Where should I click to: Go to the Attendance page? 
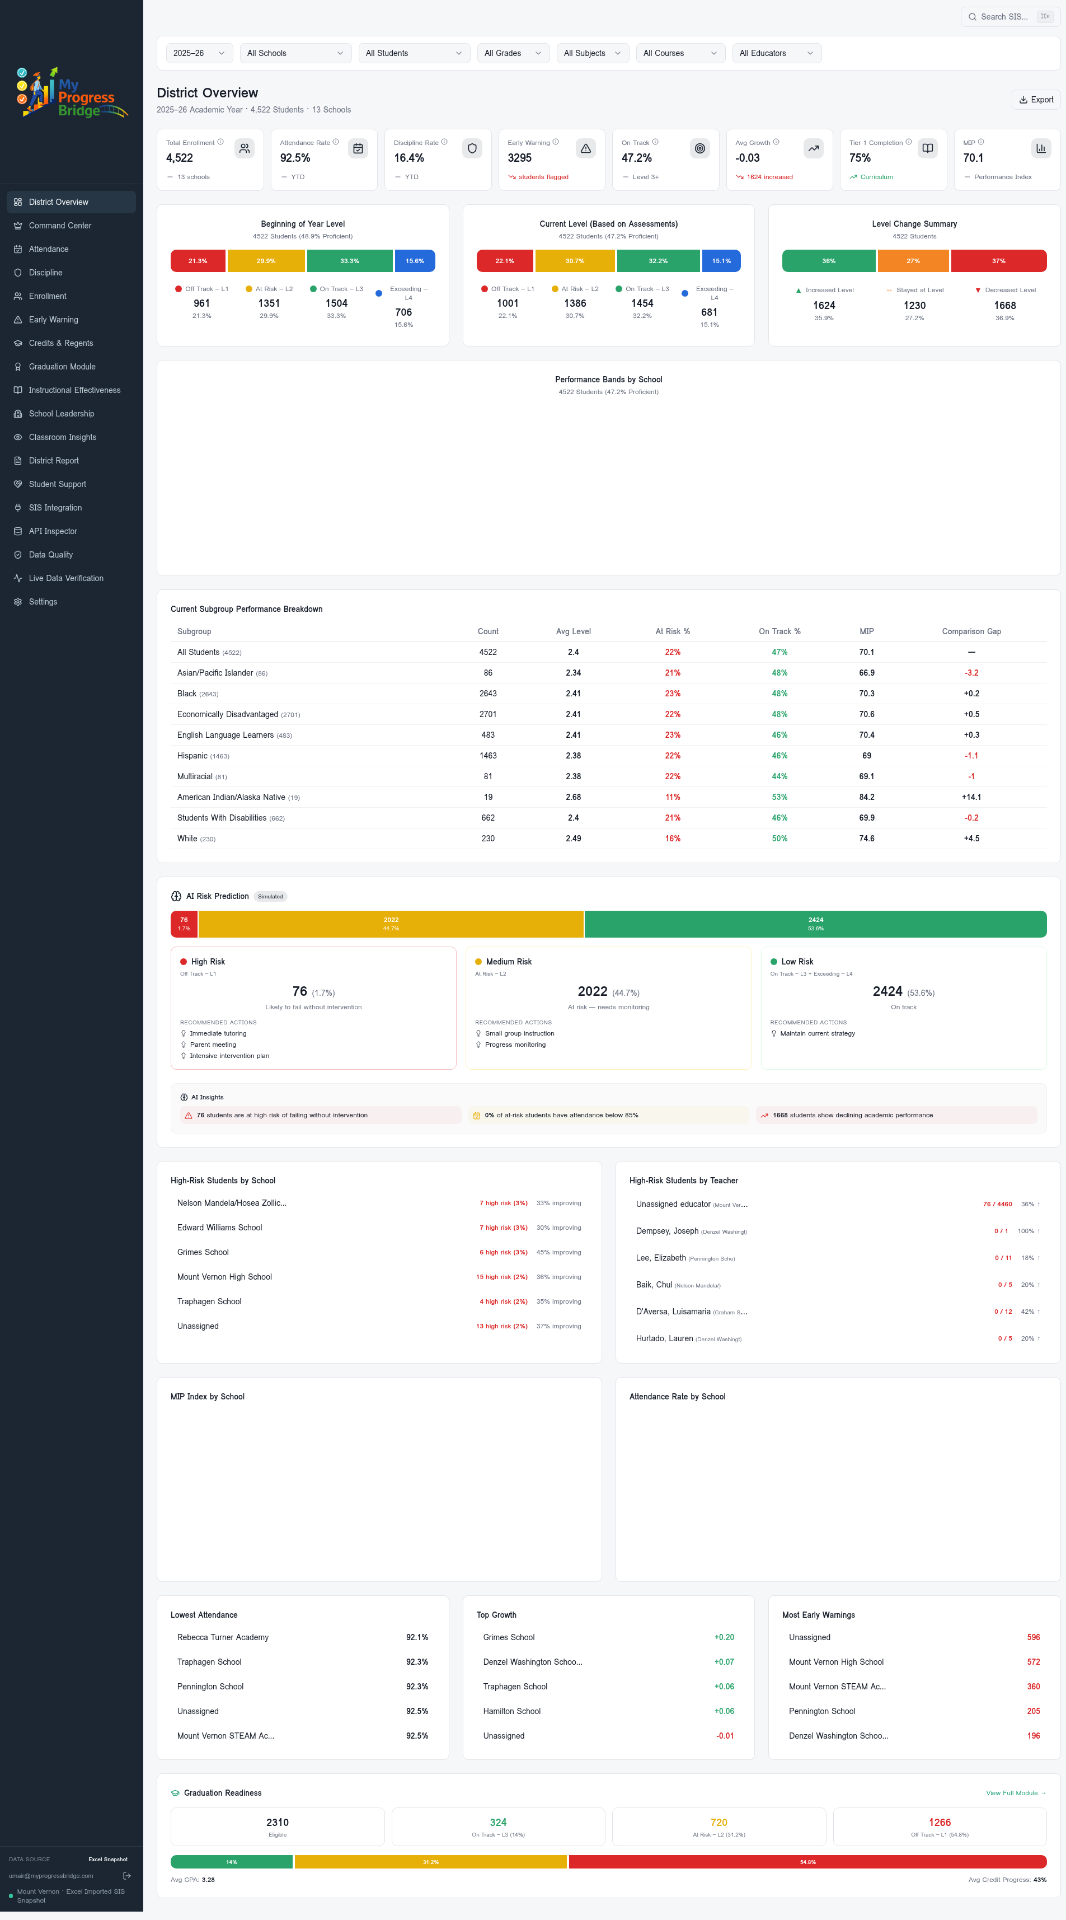(71, 249)
